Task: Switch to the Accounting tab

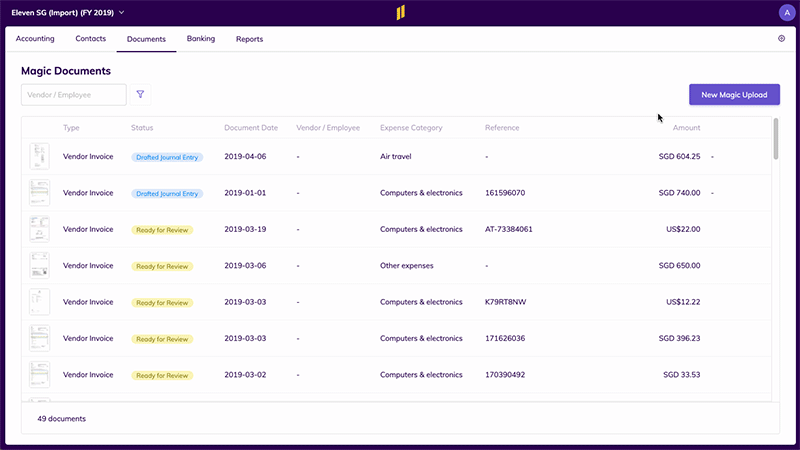Action: pos(35,39)
